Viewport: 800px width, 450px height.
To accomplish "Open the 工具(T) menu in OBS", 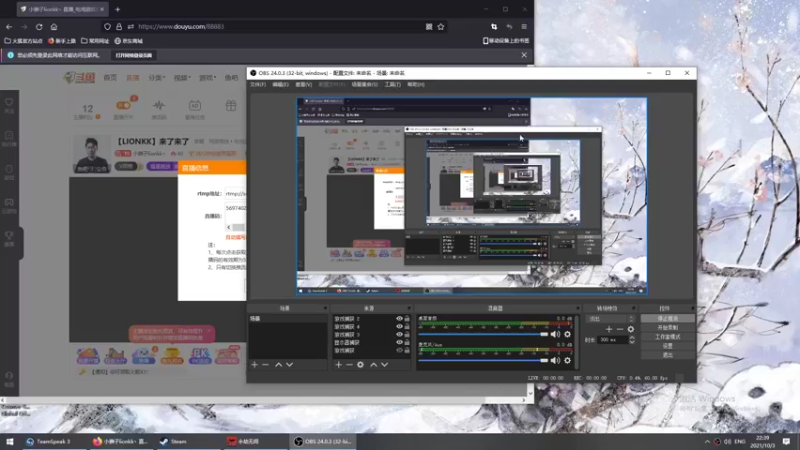I will point(392,85).
